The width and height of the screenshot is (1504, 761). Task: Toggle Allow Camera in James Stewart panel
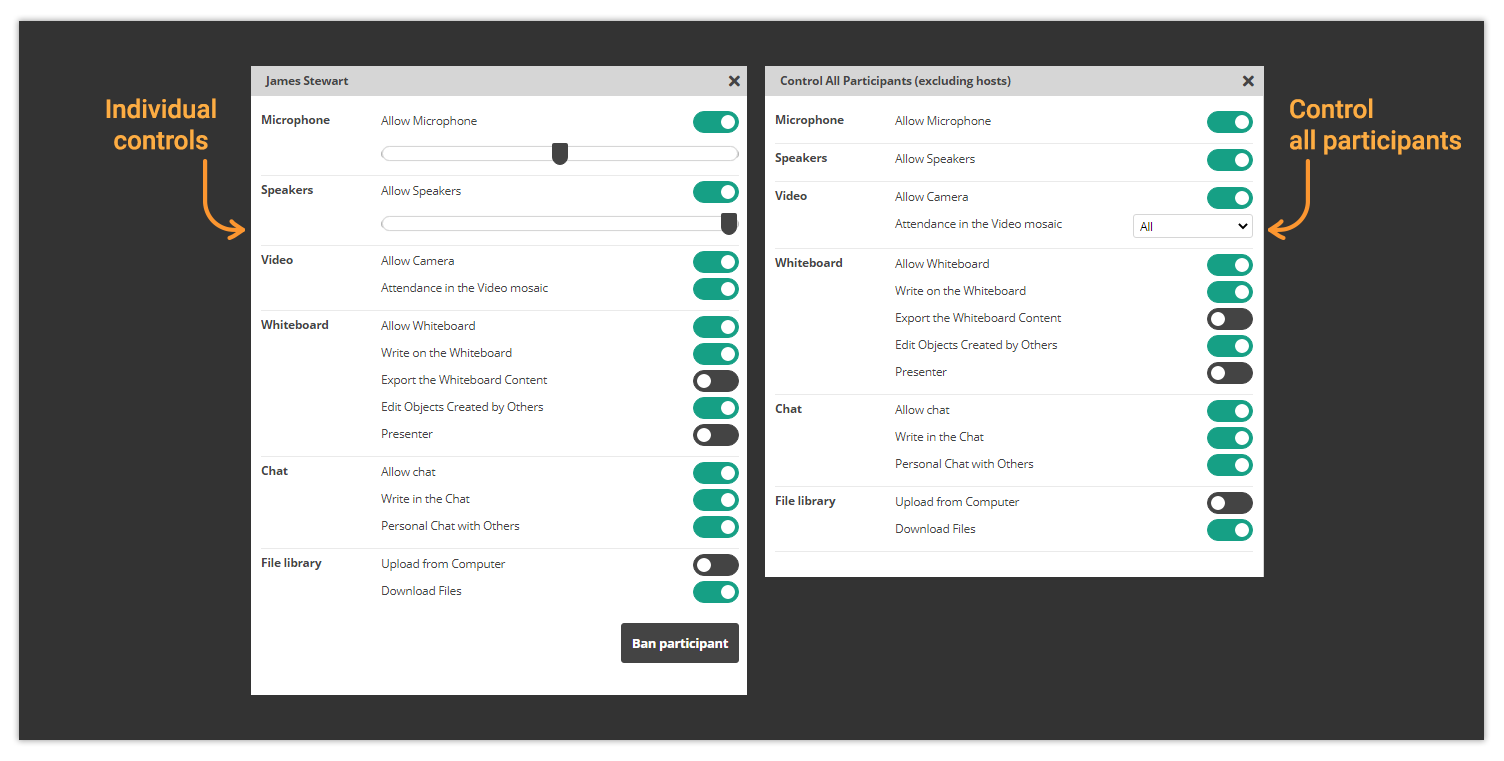pyautogui.click(x=716, y=262)
